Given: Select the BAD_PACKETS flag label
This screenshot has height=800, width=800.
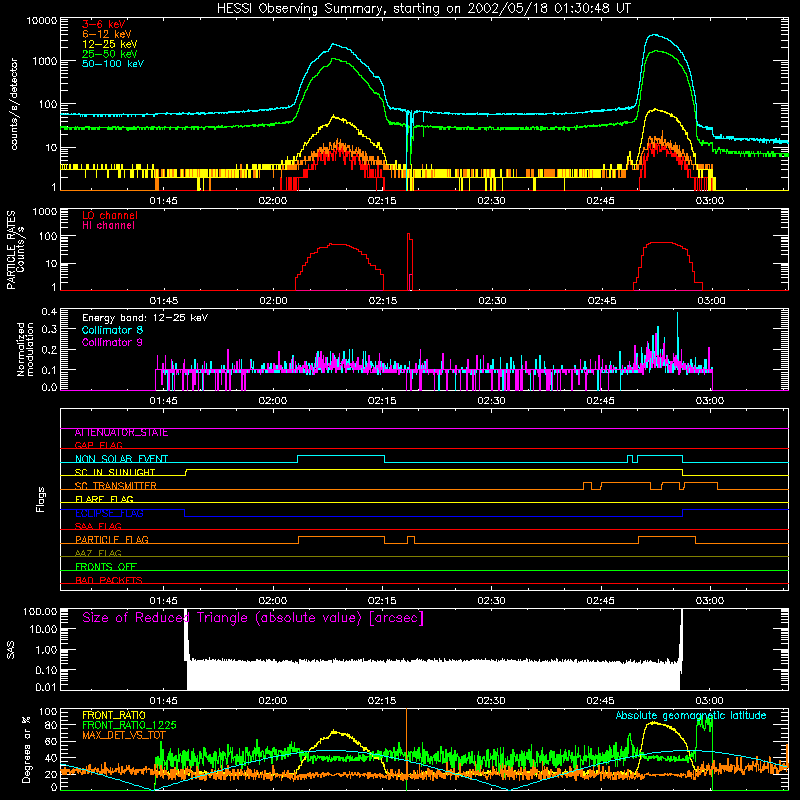Looking at the screenshot, I should point(109,580).
